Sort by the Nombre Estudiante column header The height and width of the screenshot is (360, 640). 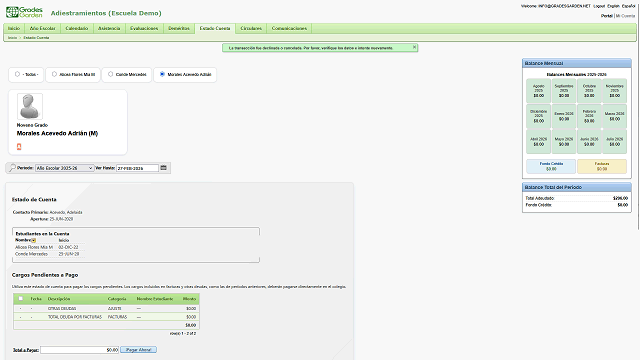(155, 299)
